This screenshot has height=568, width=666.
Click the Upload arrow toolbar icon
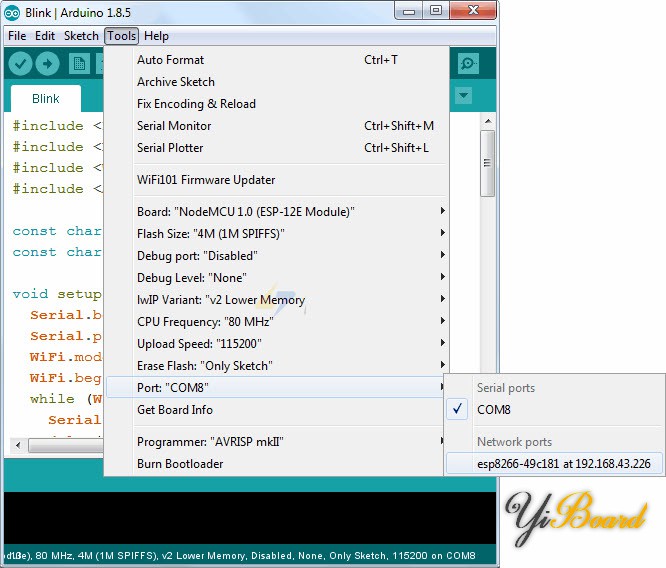(x=48, y=64)
